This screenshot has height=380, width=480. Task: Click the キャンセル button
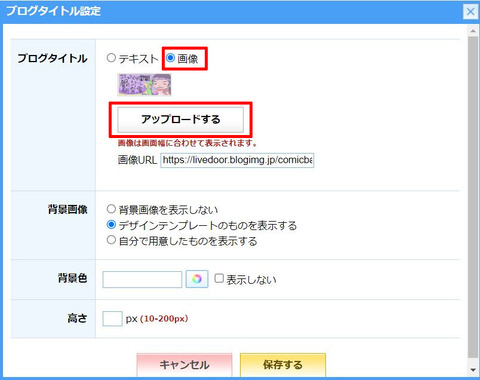click(x=184, y=365)
